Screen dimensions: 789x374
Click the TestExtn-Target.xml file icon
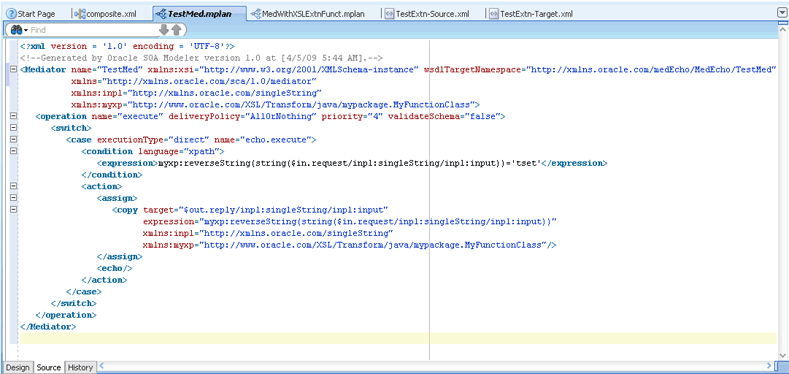(494, 14)
